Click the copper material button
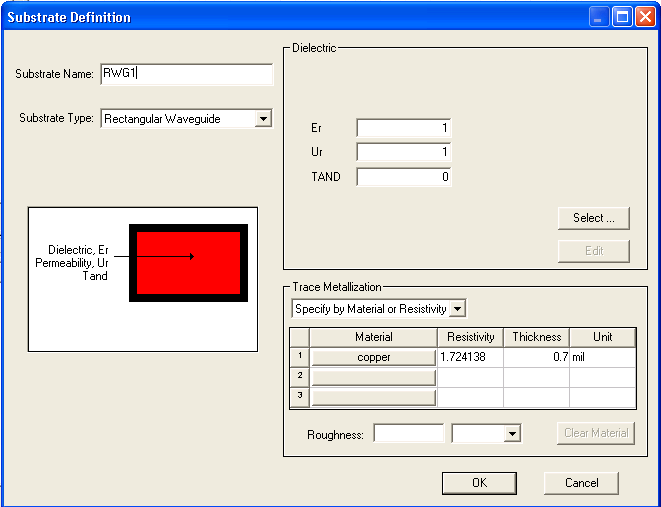The width and height of the screenshot is (661, 507). [x=374, y=357]
